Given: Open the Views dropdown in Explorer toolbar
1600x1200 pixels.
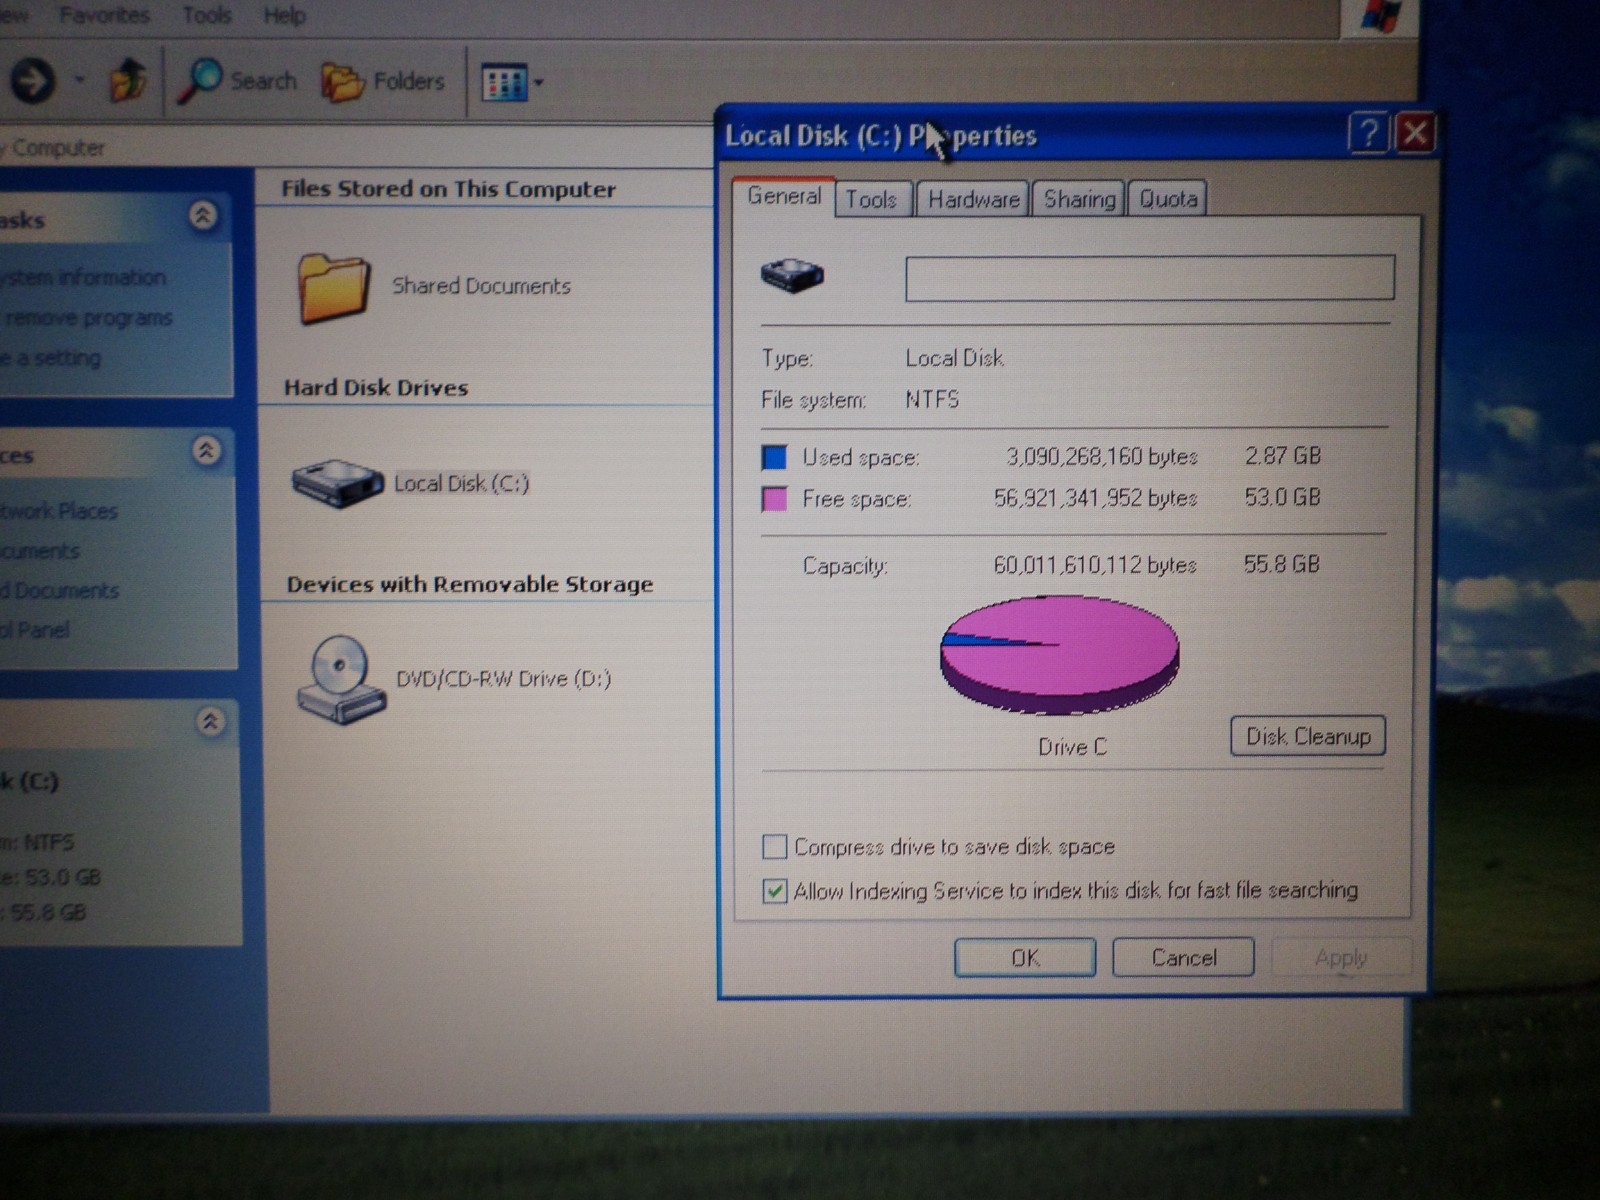Looking at the screenshot, I should tap(512, 82).
